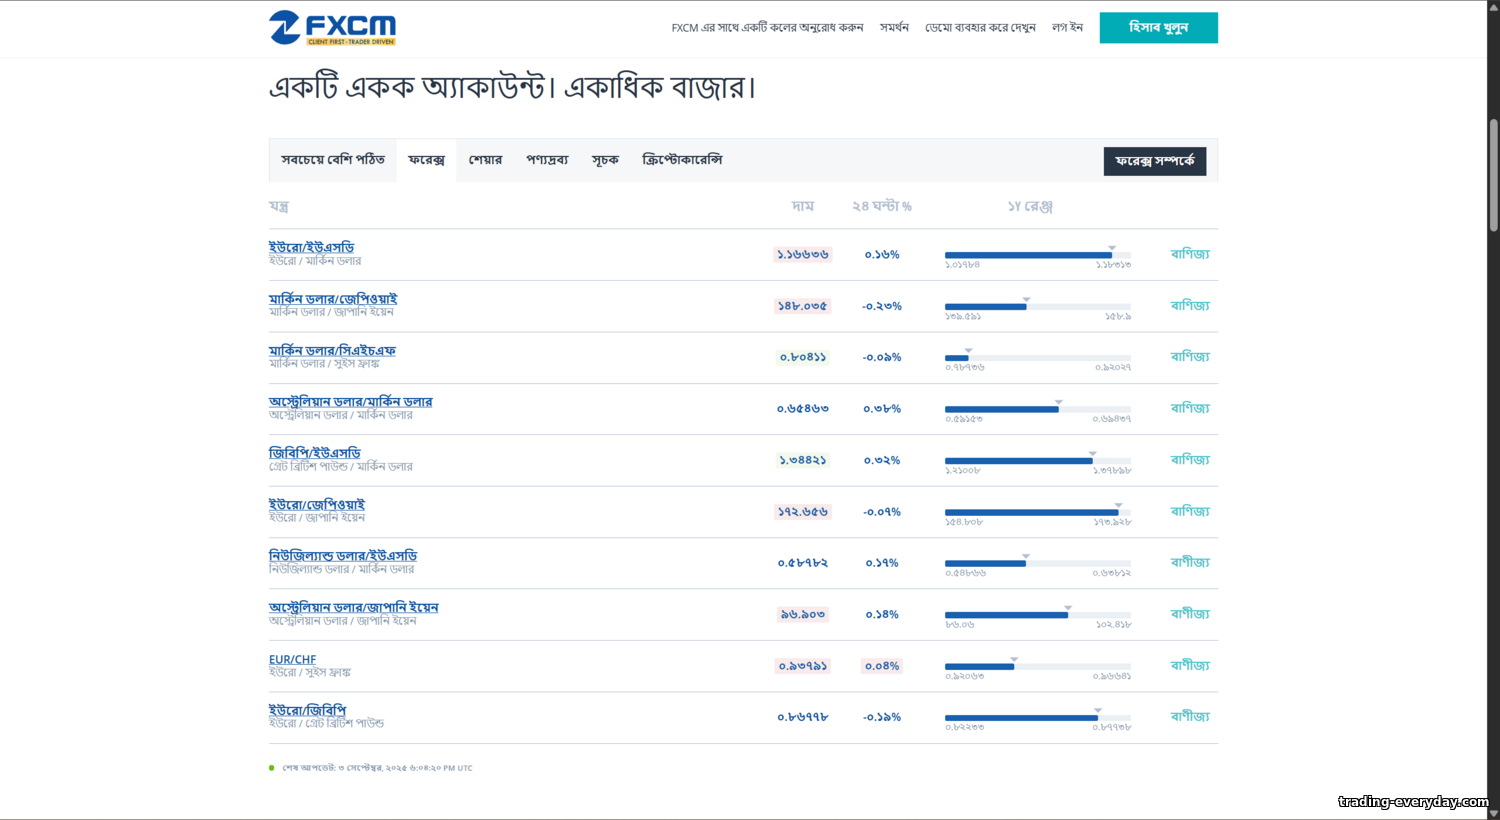Open the লগ ইন link
1500x820 pixels.
[x=1067, y=28]
